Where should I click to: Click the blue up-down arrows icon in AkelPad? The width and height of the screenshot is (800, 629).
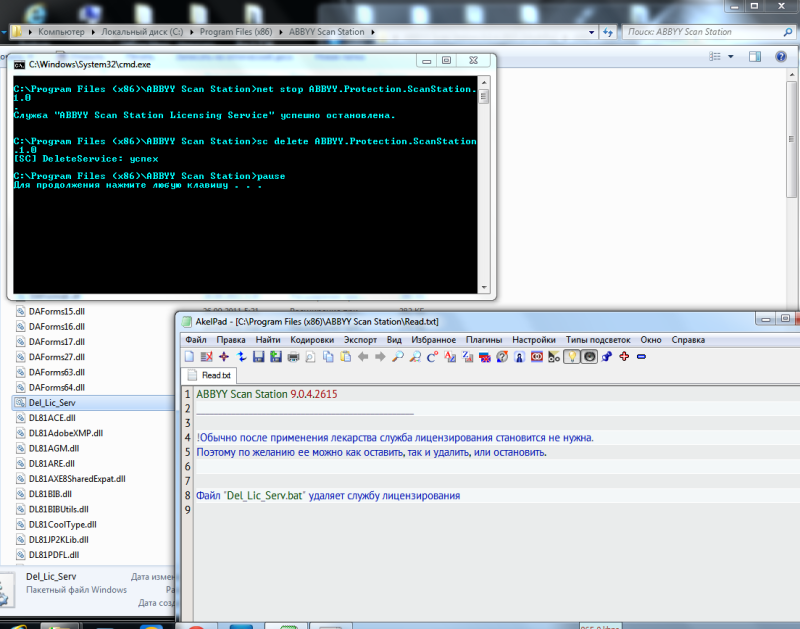tap(241, 357)
